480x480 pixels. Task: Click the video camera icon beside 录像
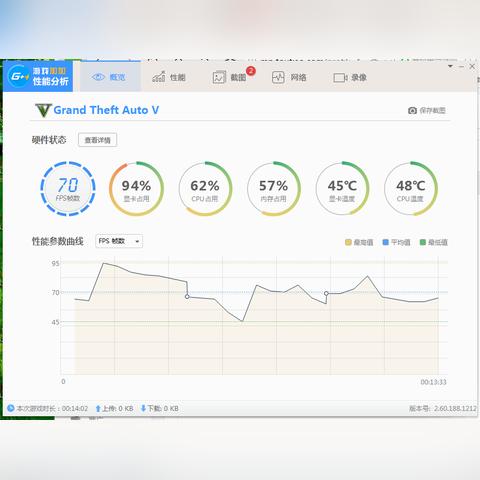pyautogui.click(x=340, y=78)
